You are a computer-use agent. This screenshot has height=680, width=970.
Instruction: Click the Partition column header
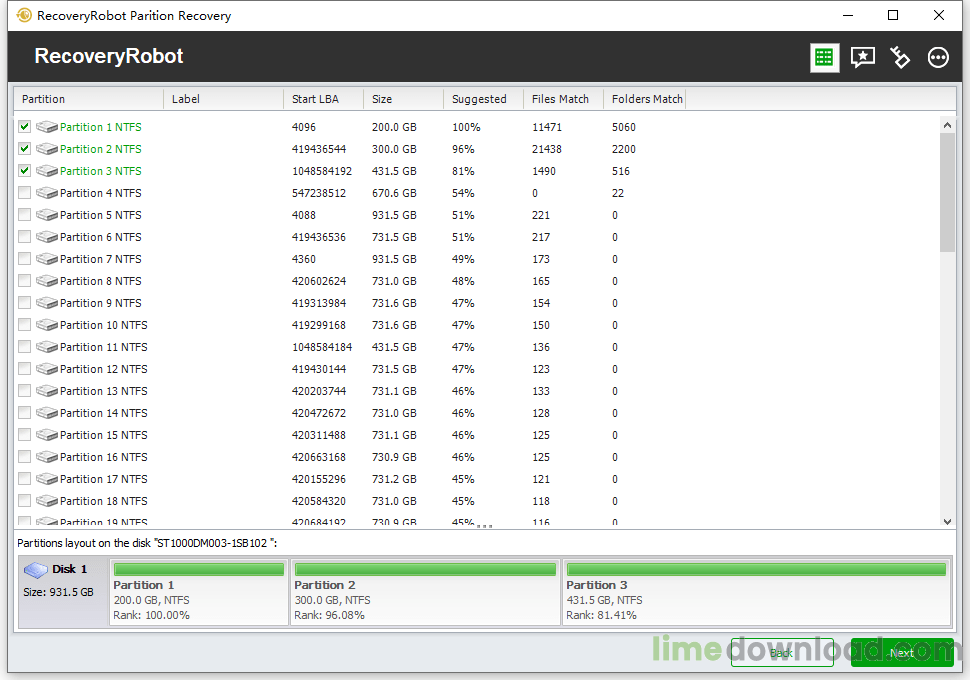coord(89,99)
